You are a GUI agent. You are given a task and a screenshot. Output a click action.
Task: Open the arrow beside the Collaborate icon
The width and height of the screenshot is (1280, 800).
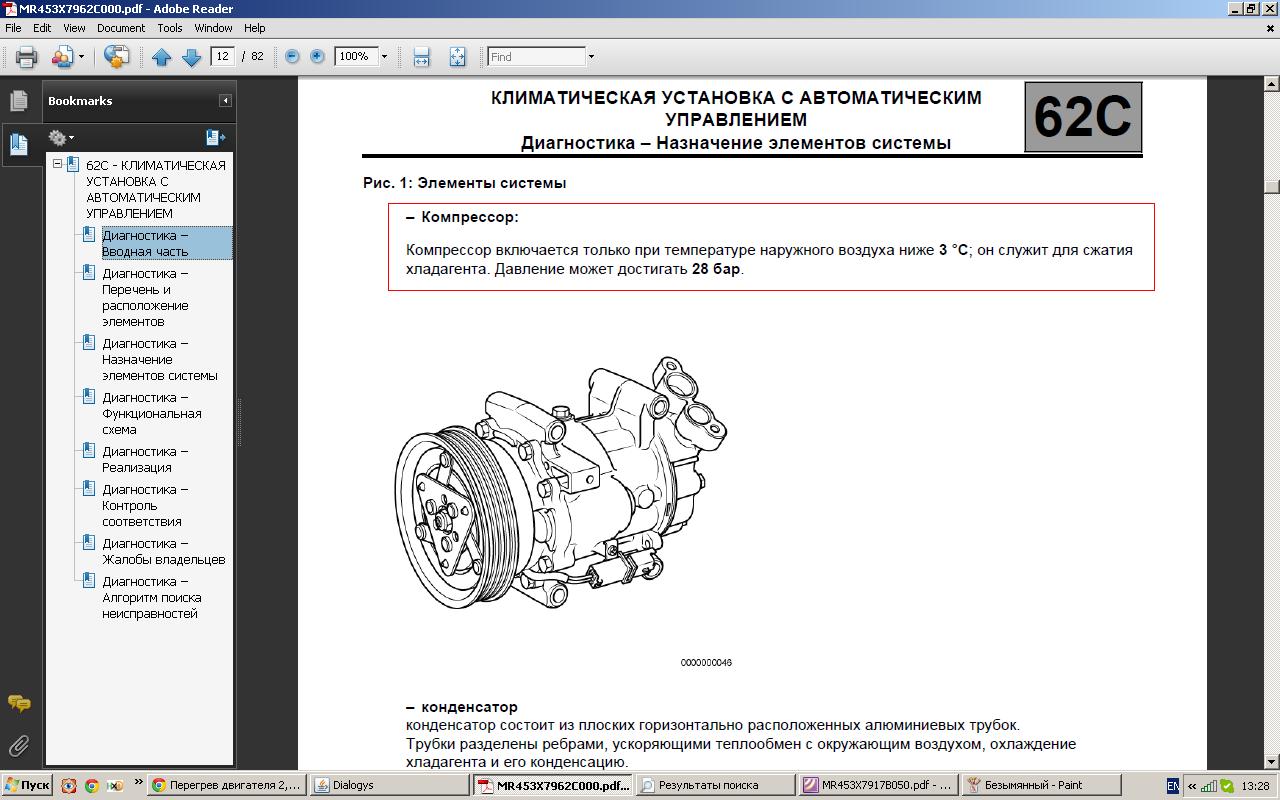tap(81, 57)
